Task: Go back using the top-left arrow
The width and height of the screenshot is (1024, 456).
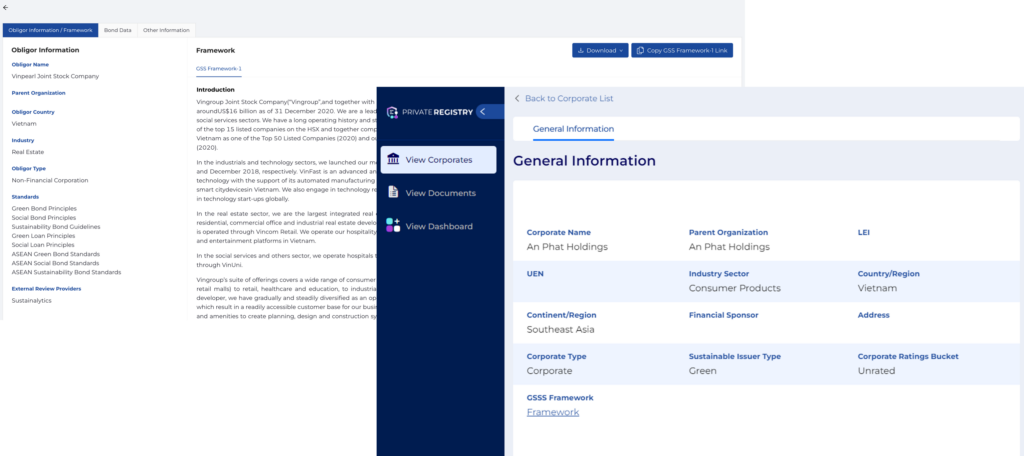Action: click(5, 7)
